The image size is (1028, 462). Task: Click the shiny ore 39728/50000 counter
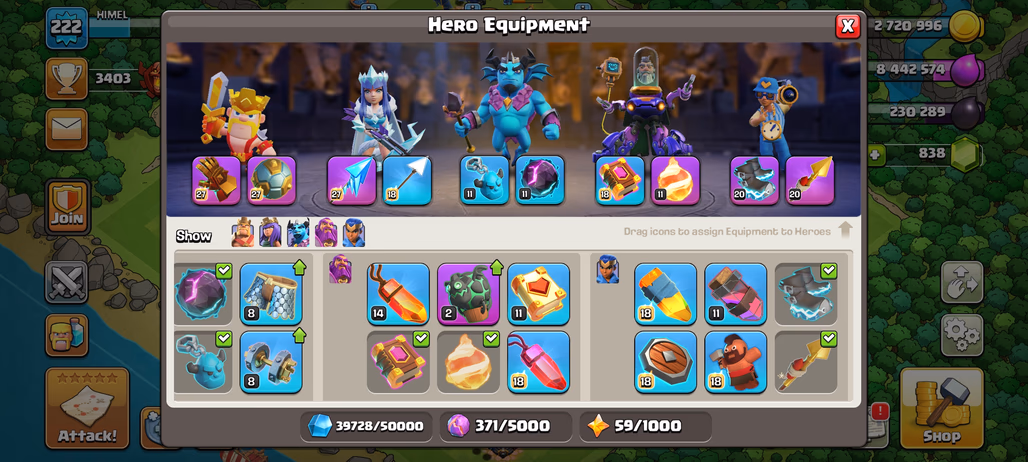coord(366,426)
